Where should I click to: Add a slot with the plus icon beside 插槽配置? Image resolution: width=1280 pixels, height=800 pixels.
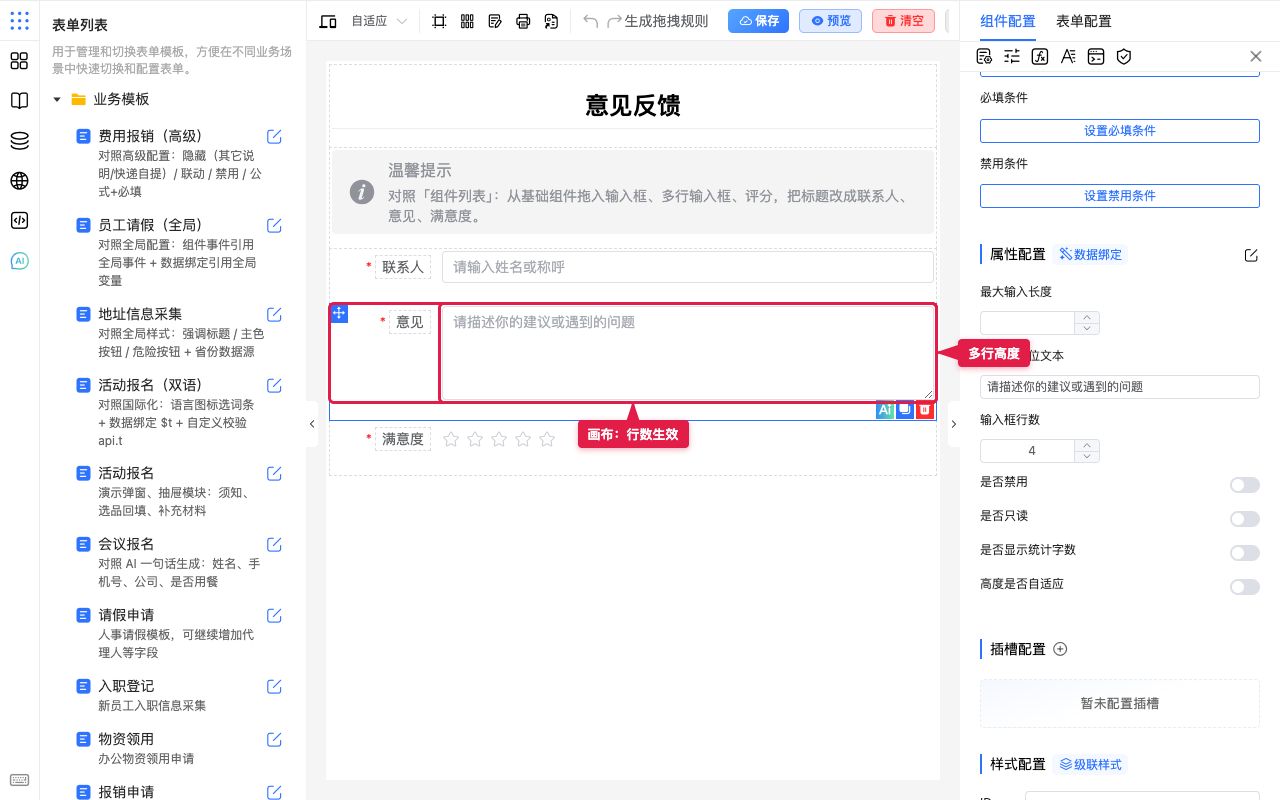1061,649
